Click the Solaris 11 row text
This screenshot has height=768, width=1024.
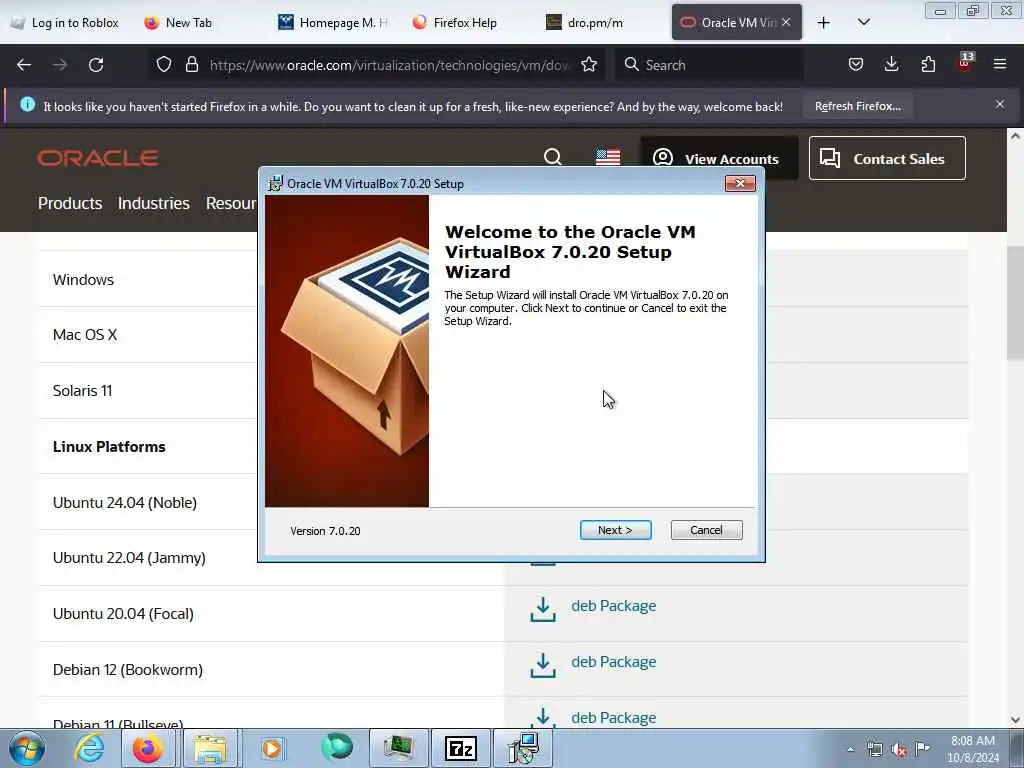tap(82, 391)
